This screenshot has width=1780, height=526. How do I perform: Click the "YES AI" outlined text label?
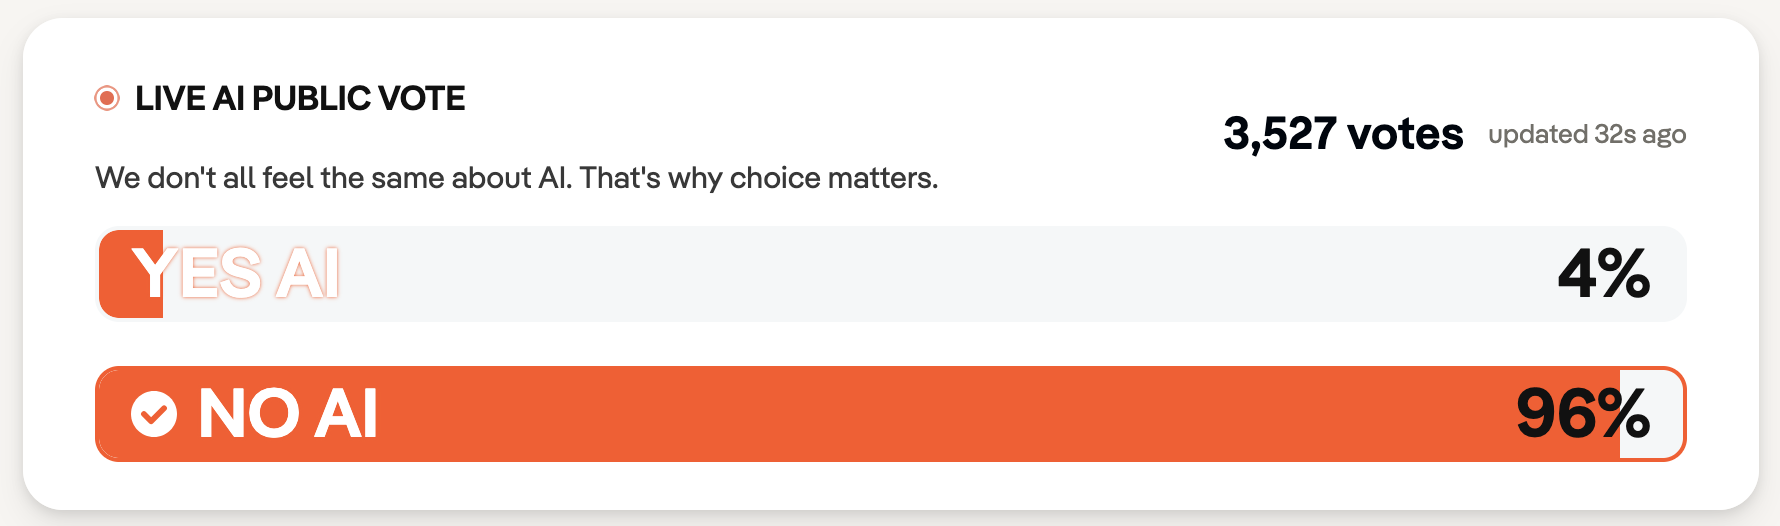click(236, 274)
